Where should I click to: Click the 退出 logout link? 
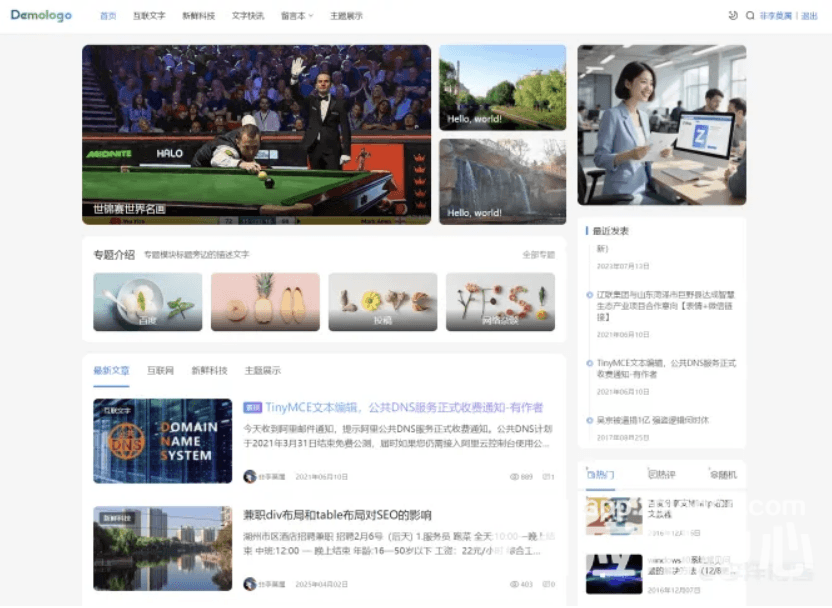click(x=809, y=16)
